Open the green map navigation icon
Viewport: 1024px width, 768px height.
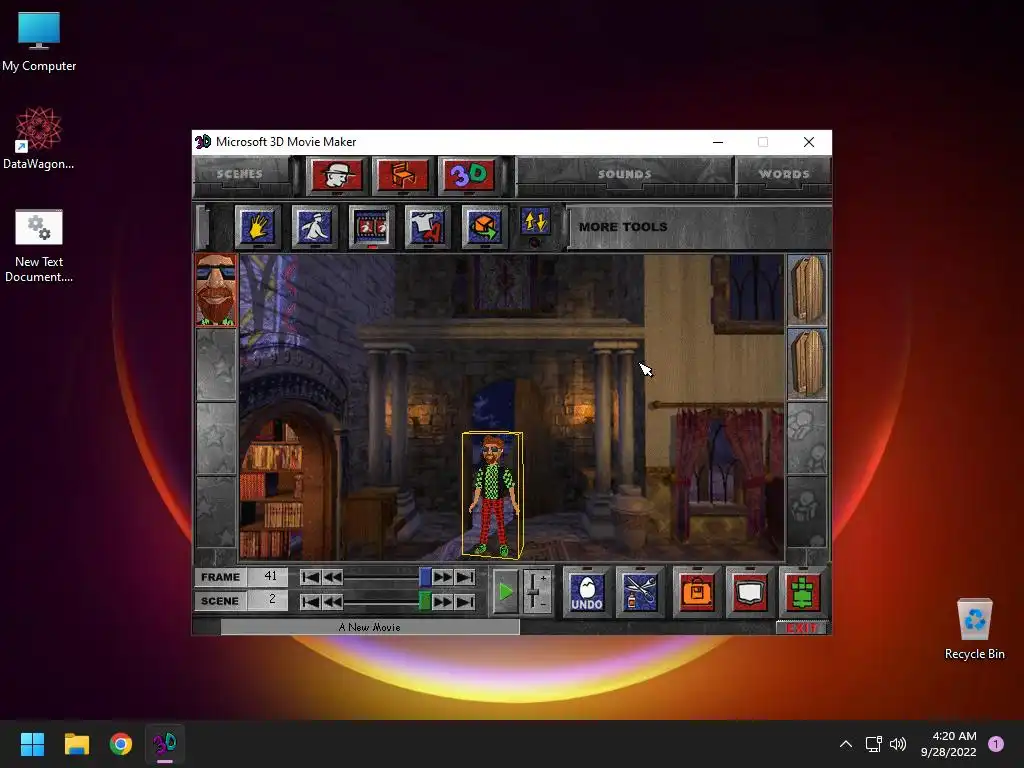[x=803, y=592]
